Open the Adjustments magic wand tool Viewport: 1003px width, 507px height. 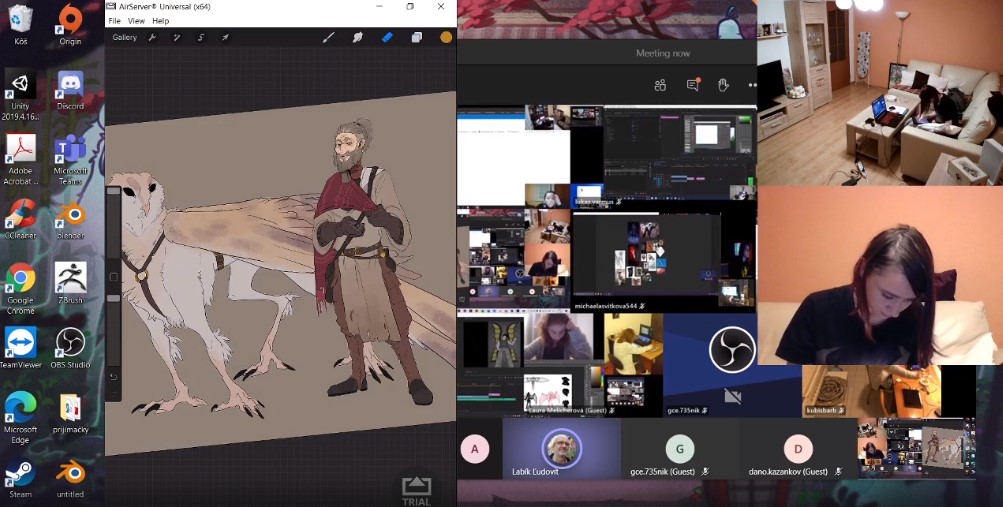[177, 38]
